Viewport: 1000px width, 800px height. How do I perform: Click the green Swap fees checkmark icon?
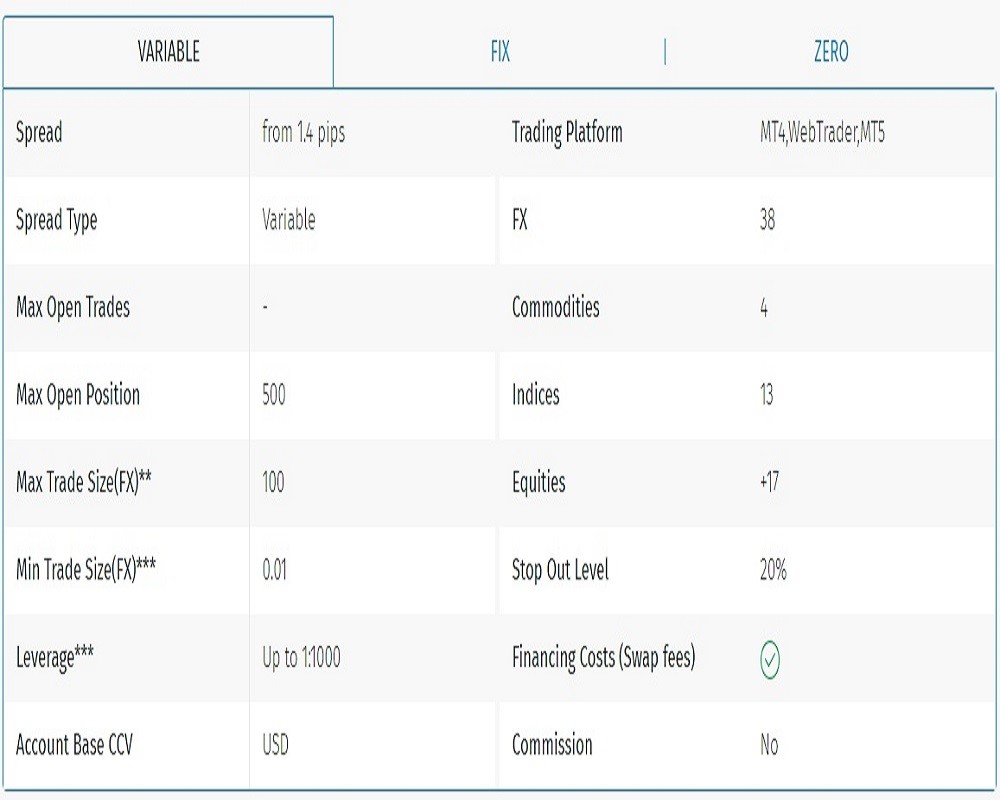[770, 659]
